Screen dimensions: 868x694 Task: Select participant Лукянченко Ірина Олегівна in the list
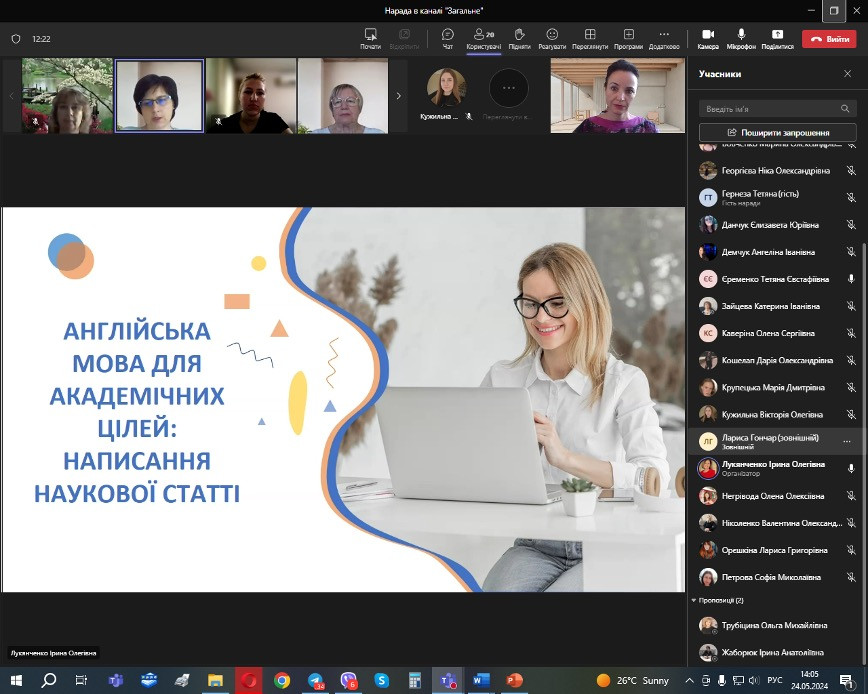pyautogui.click(x=772, y=468)
